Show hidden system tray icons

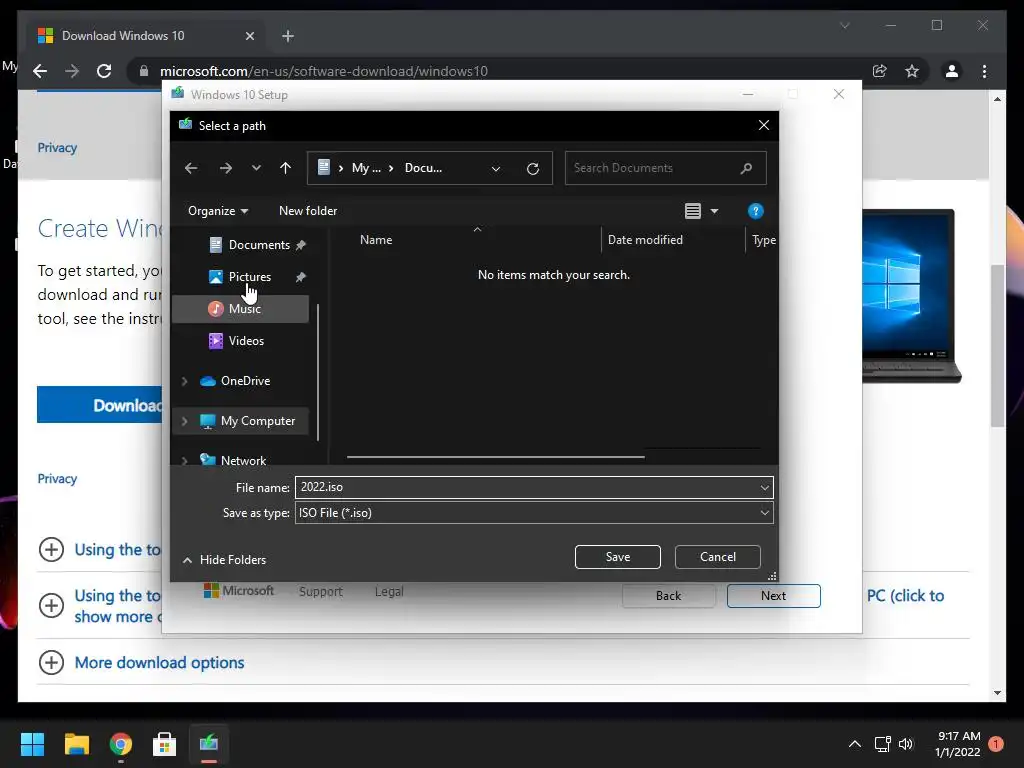point(854,744)
